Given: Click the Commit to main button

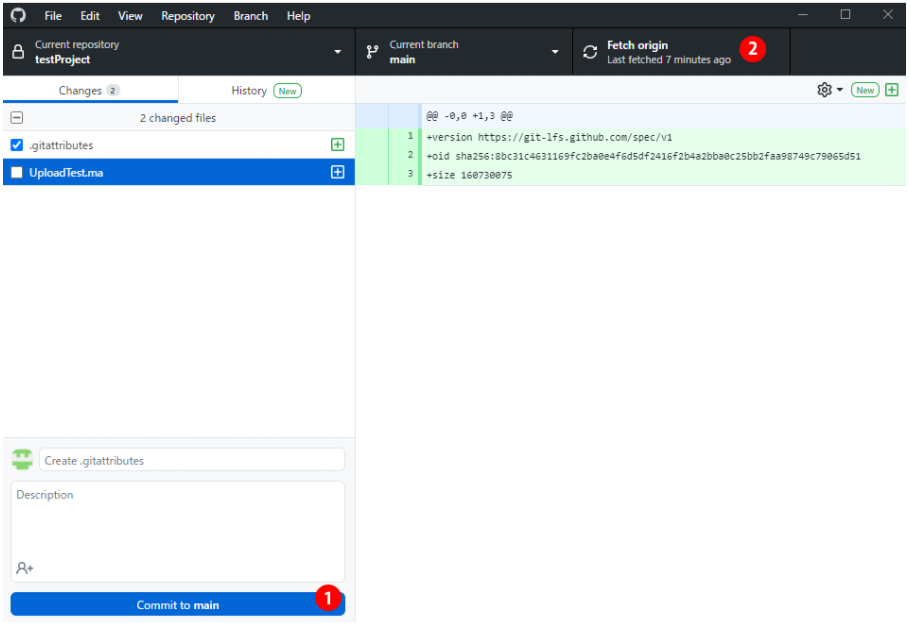Looking at the screenshot, I should pyautogui.click(x=178, y=604).
